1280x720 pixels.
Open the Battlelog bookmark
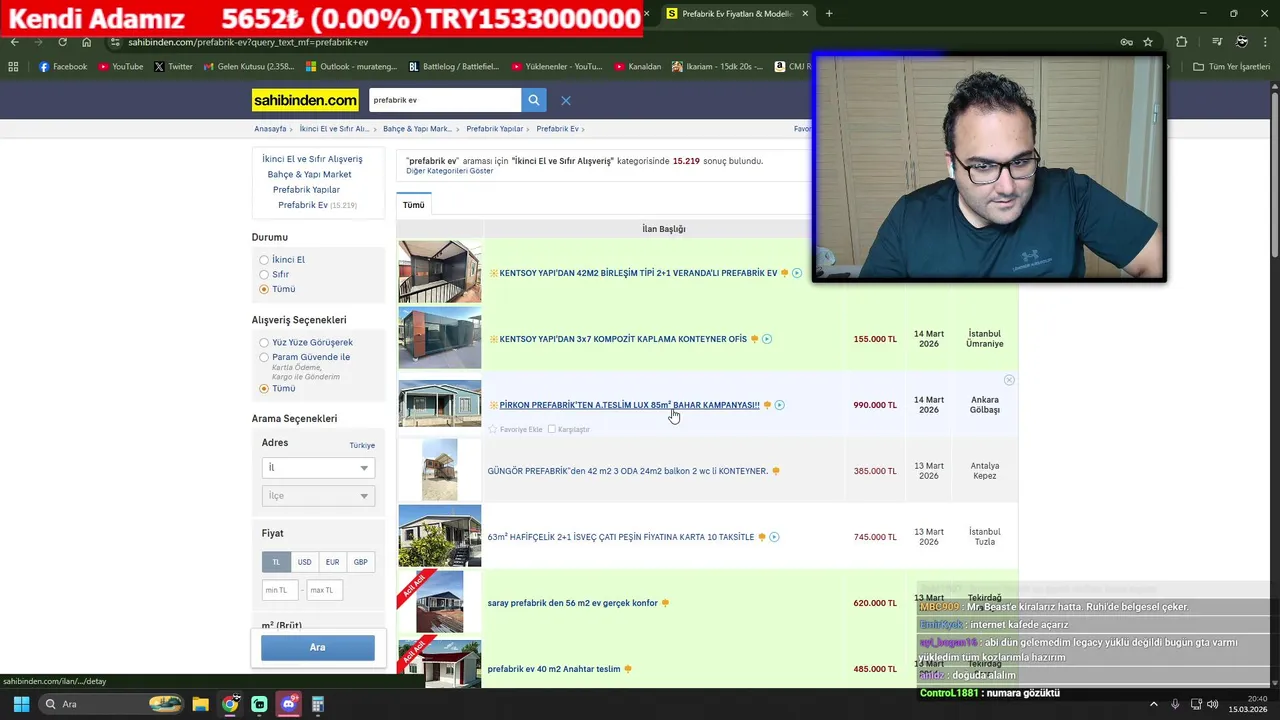(454, 67)
